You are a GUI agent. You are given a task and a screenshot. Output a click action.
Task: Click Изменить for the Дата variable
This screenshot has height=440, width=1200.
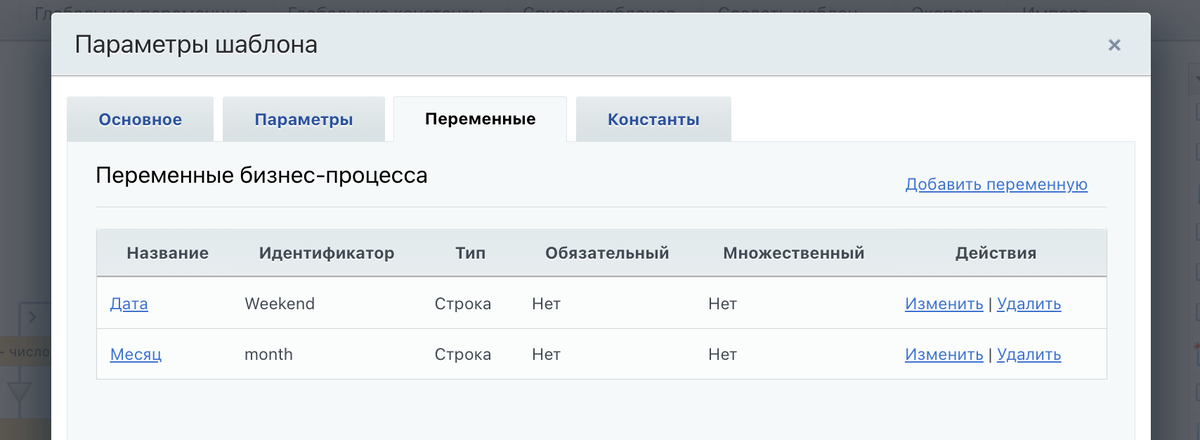(944, 304)
